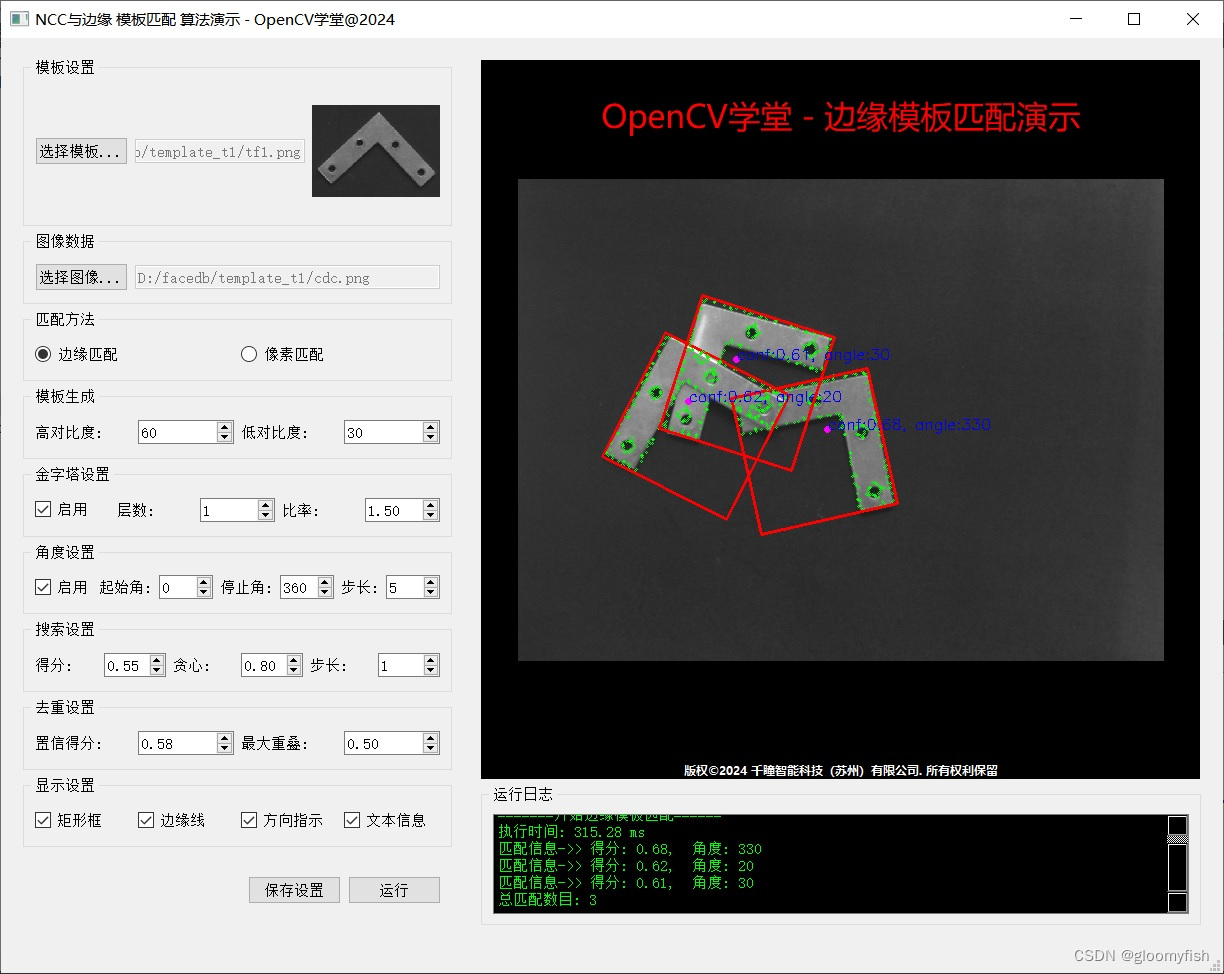Click the 置信得分 input field
The height and width of the screenshot is (974, 1224).
pyautogui.click(x=170, y=743)
